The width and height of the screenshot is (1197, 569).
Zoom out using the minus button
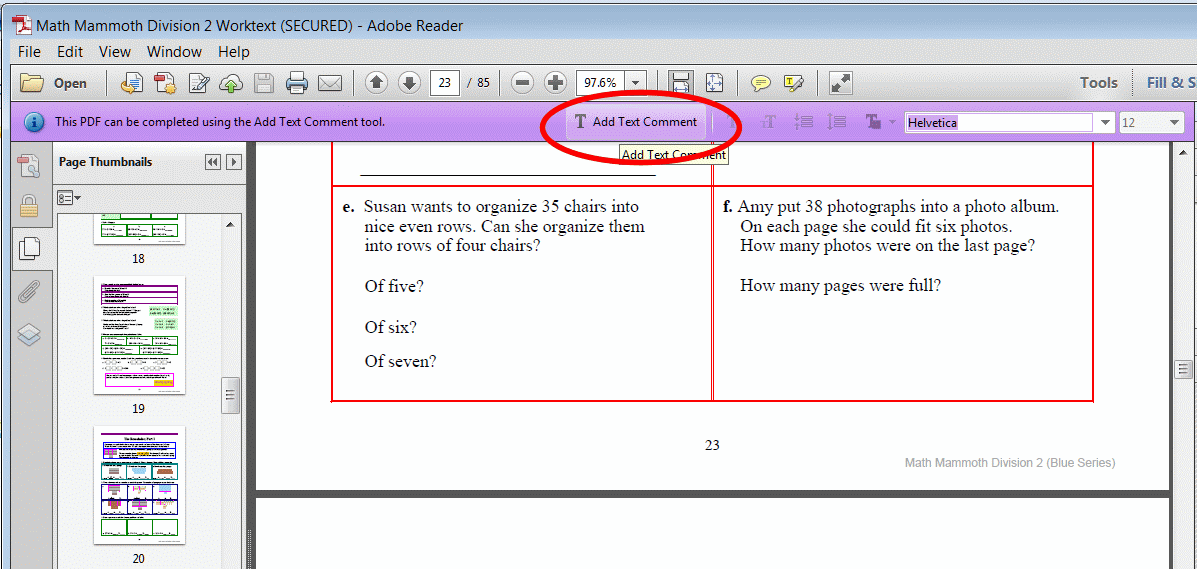click(521, 83)
